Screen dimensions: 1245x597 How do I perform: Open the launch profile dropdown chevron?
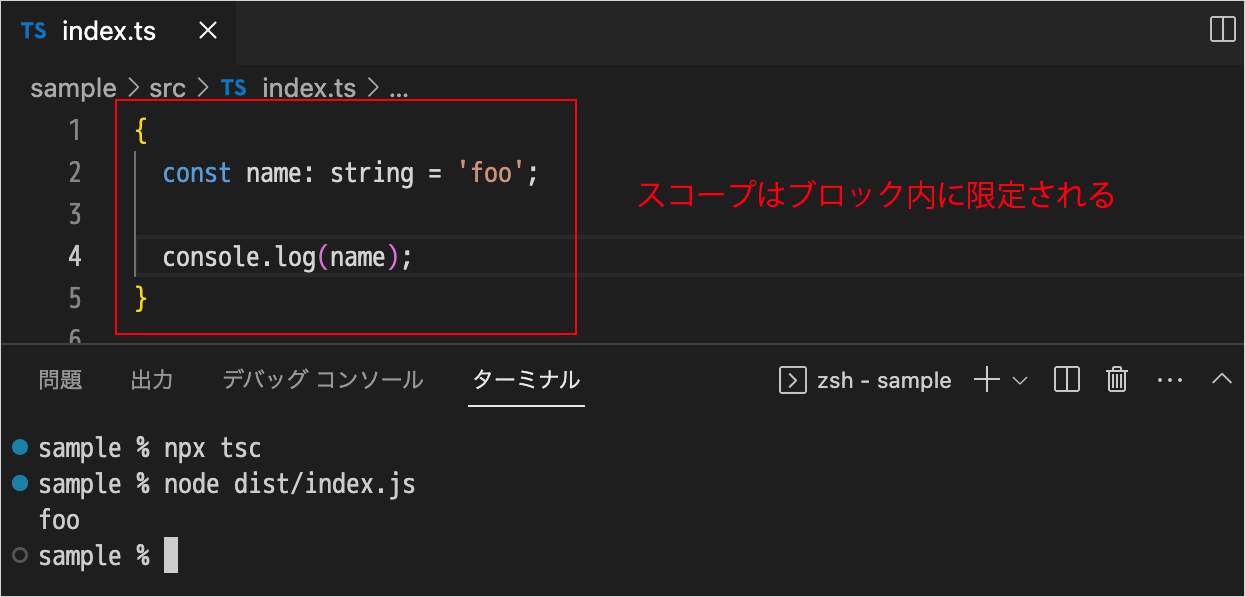coord(1020,380)
